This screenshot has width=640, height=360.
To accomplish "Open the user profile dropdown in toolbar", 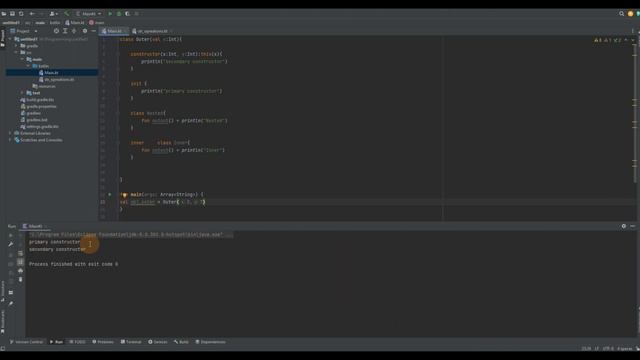I will click(53, 13).
